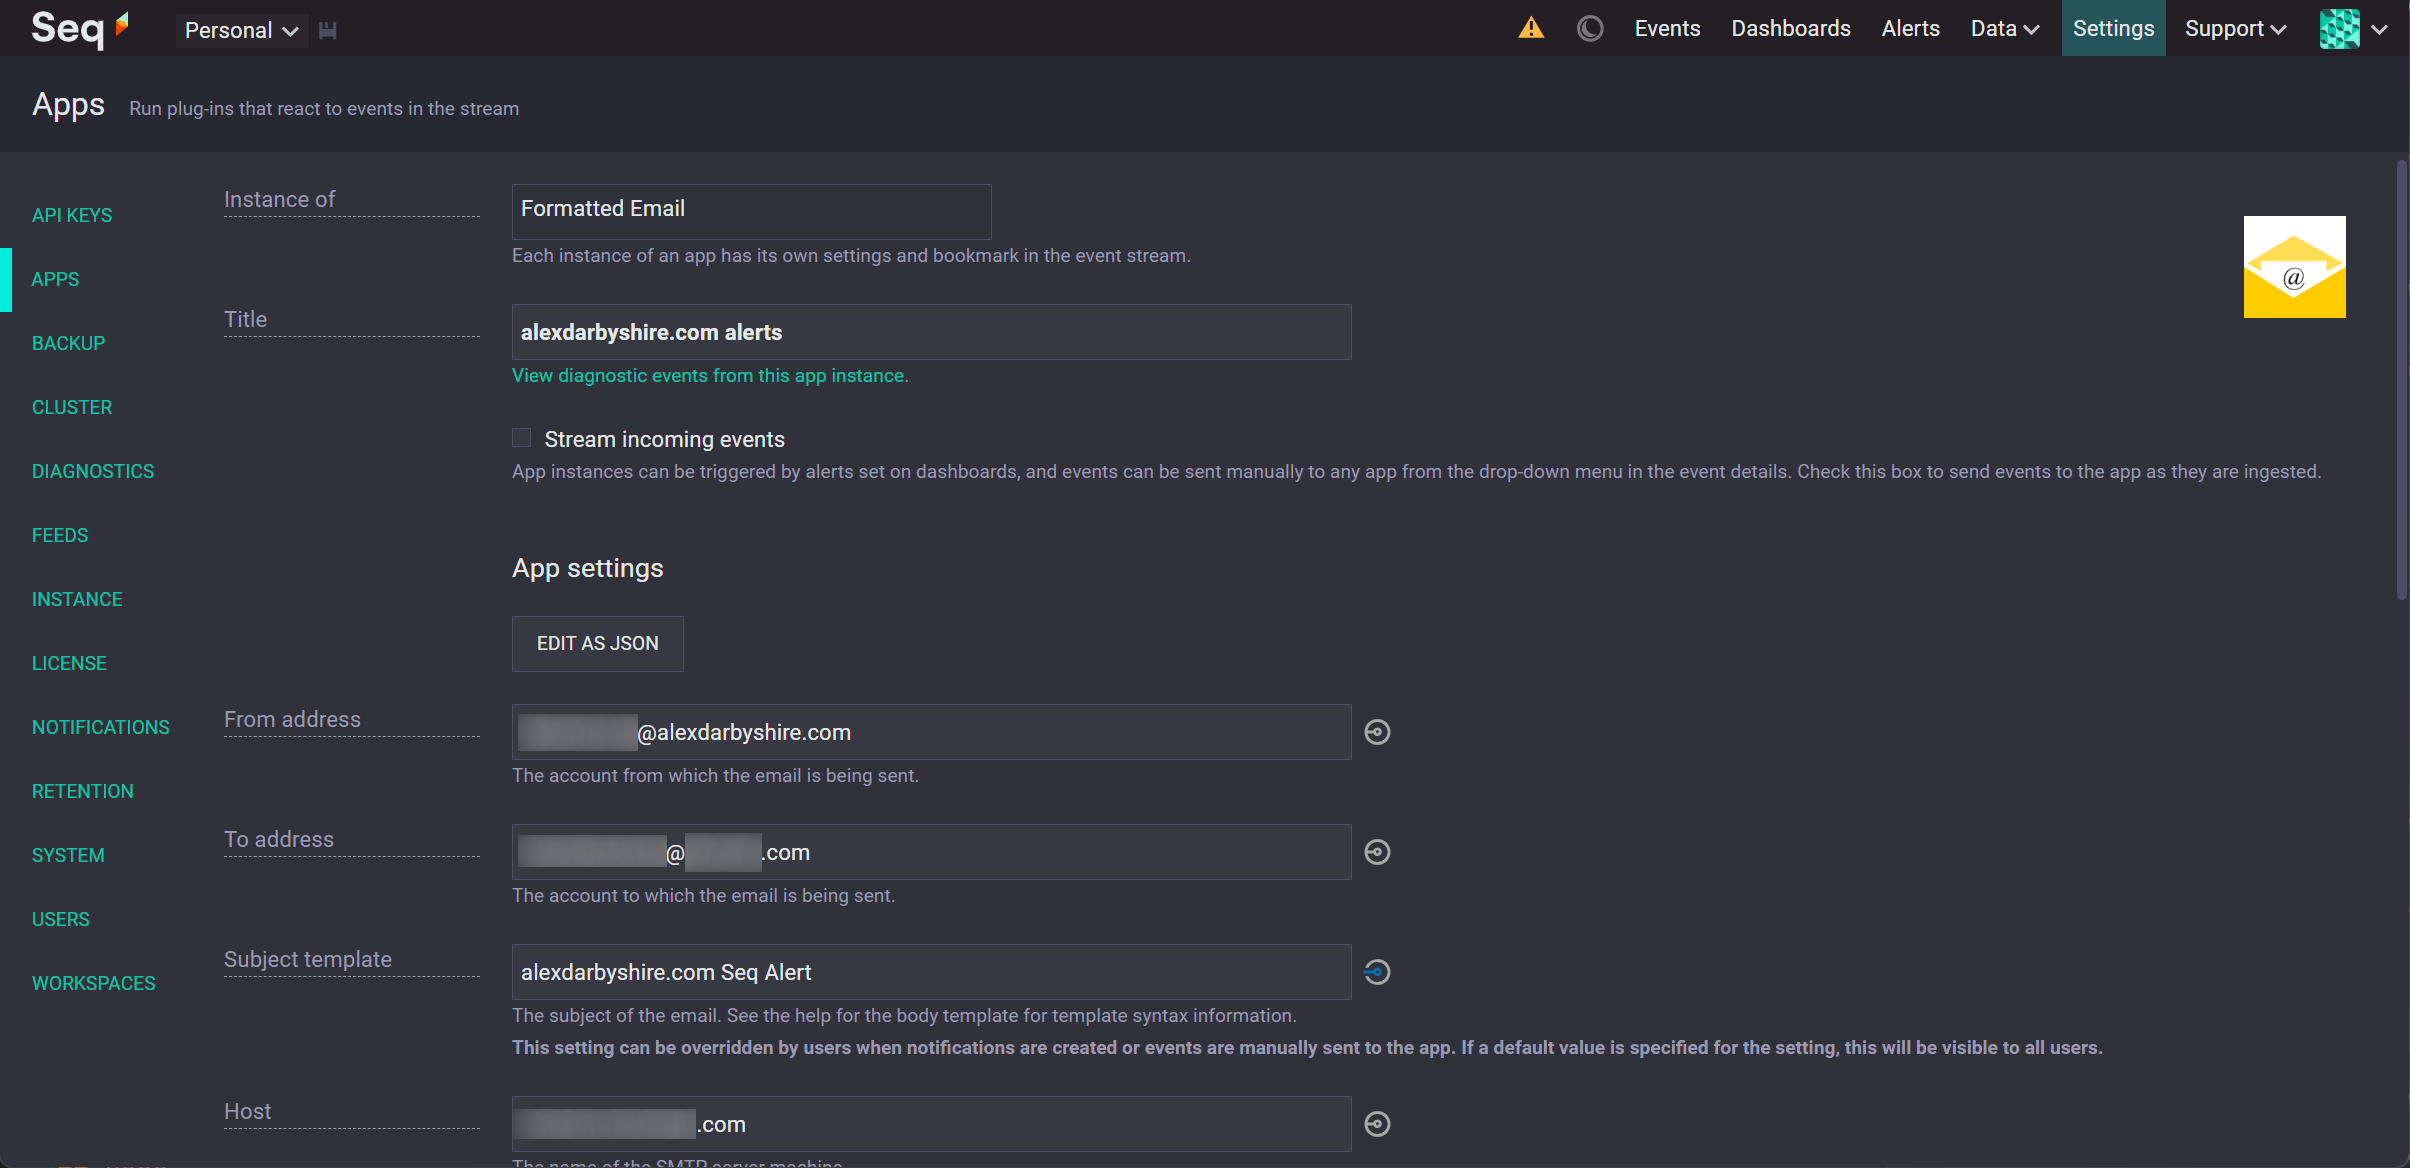Viewport: 2410px width, 1168px height.
Task: Click the Title input field
Action: pos(931,332)
